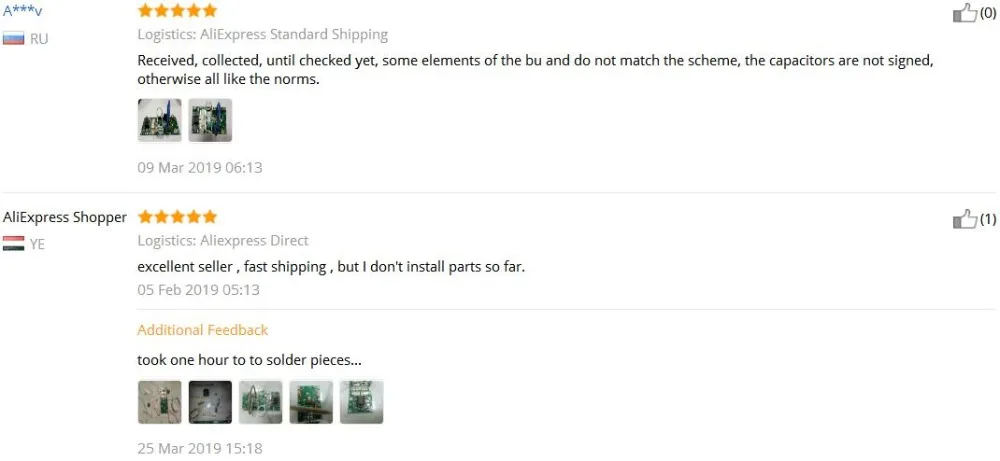Viewport: 1000px width, 461px height.
Task: Open third thumbnail under Additional Feedback
Action: coord(260,402)
